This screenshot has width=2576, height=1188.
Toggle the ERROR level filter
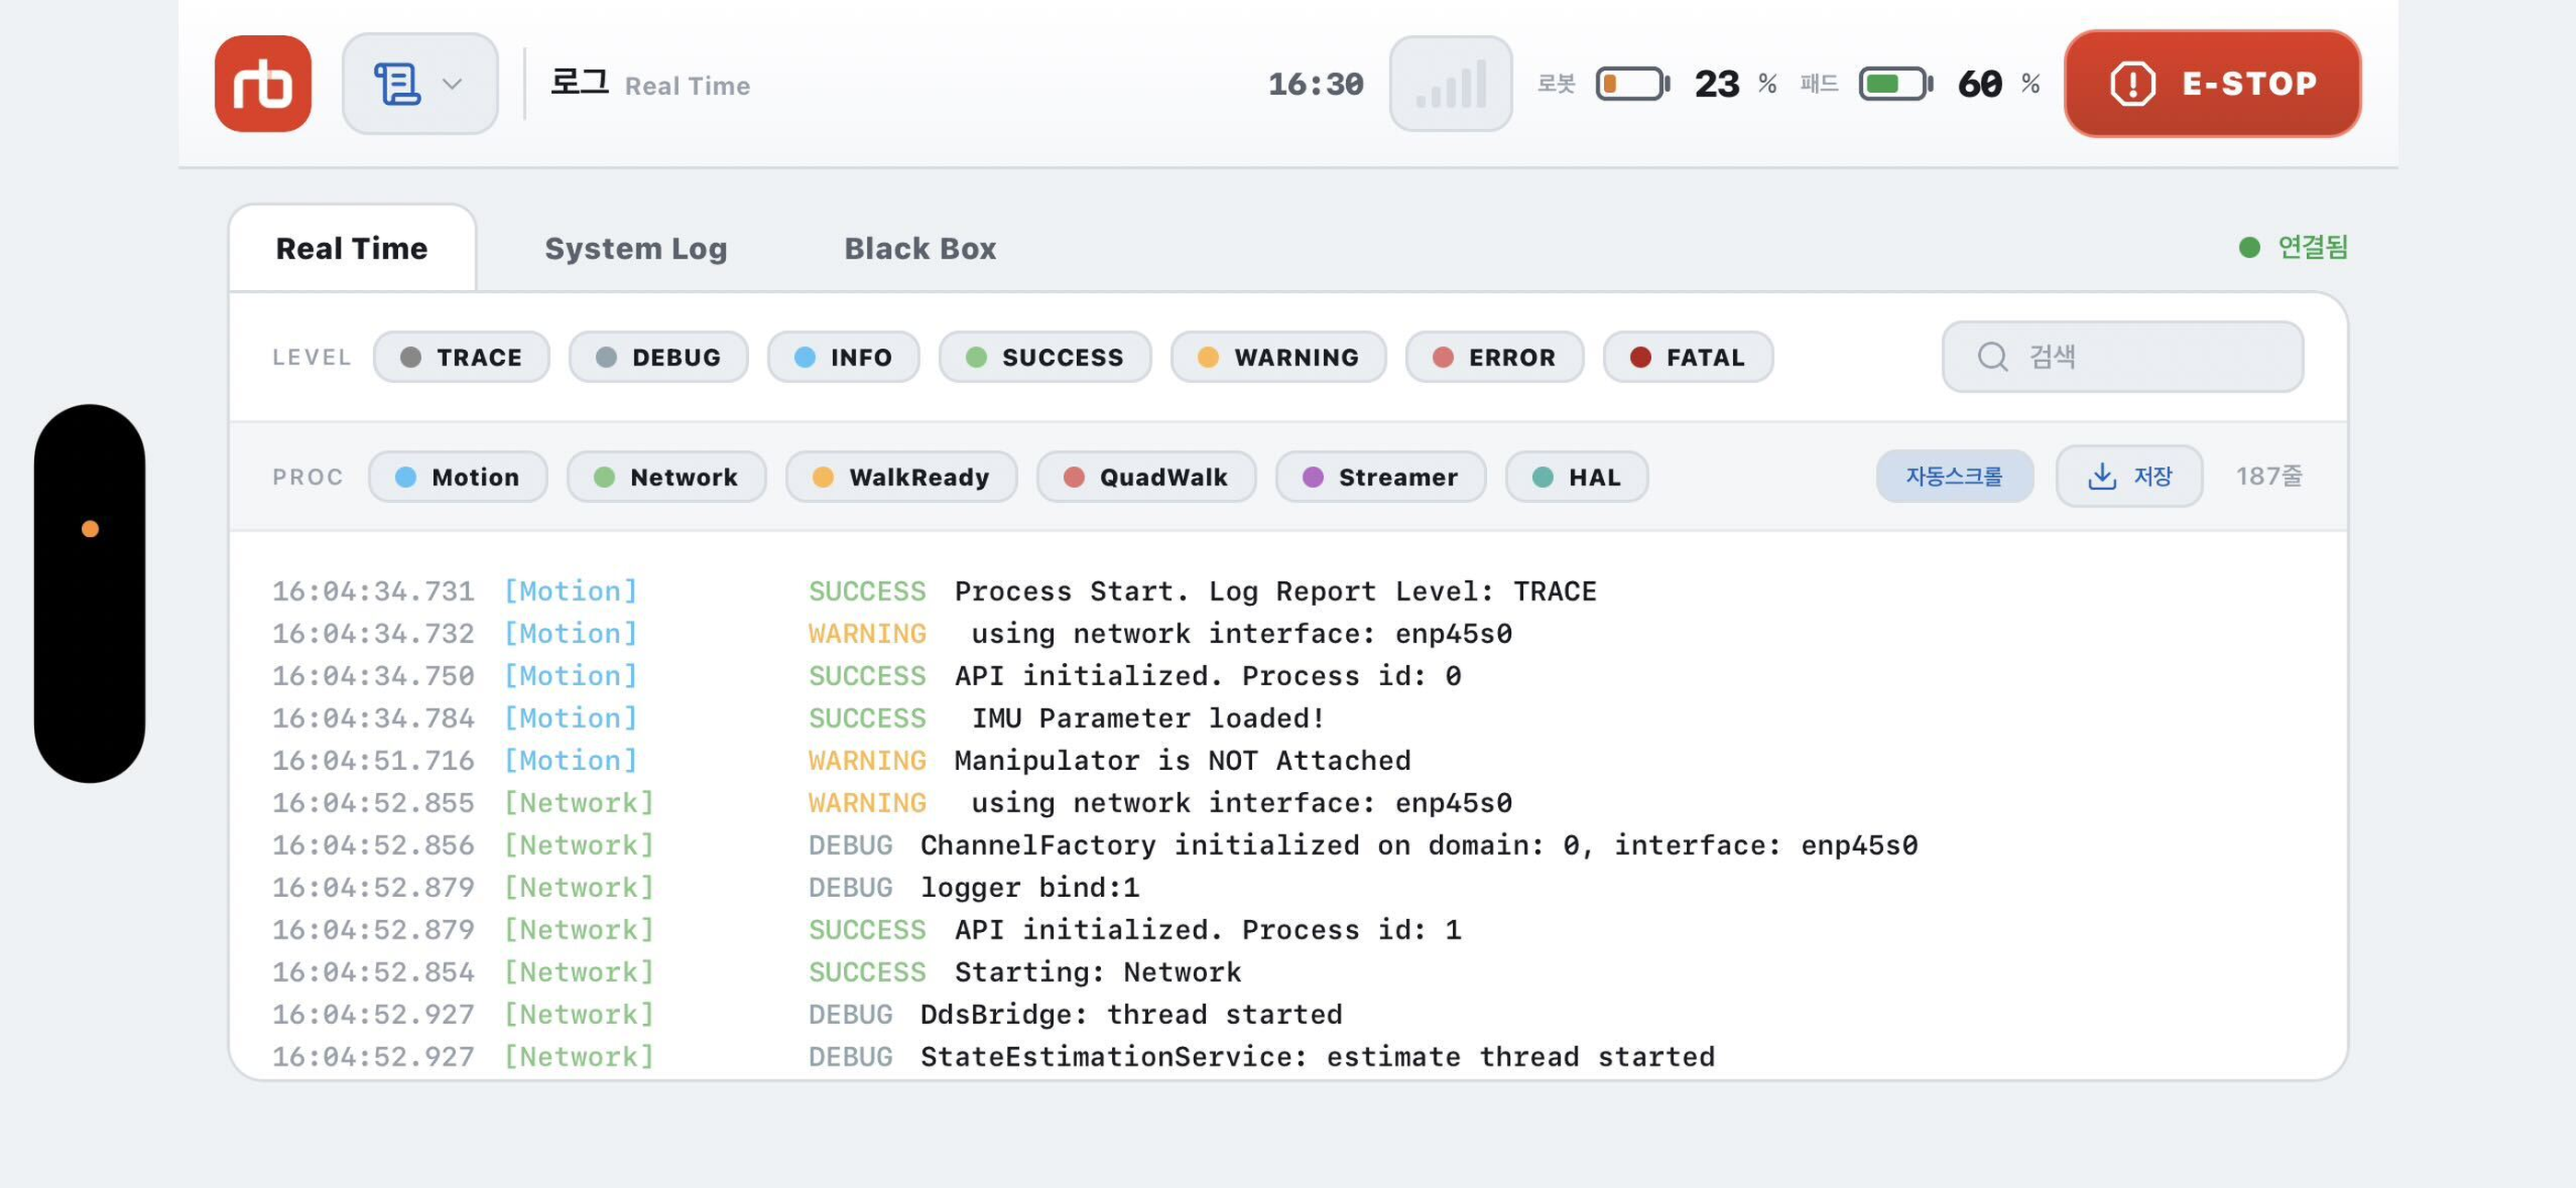pyautogui.click(x=1494, y=357)
